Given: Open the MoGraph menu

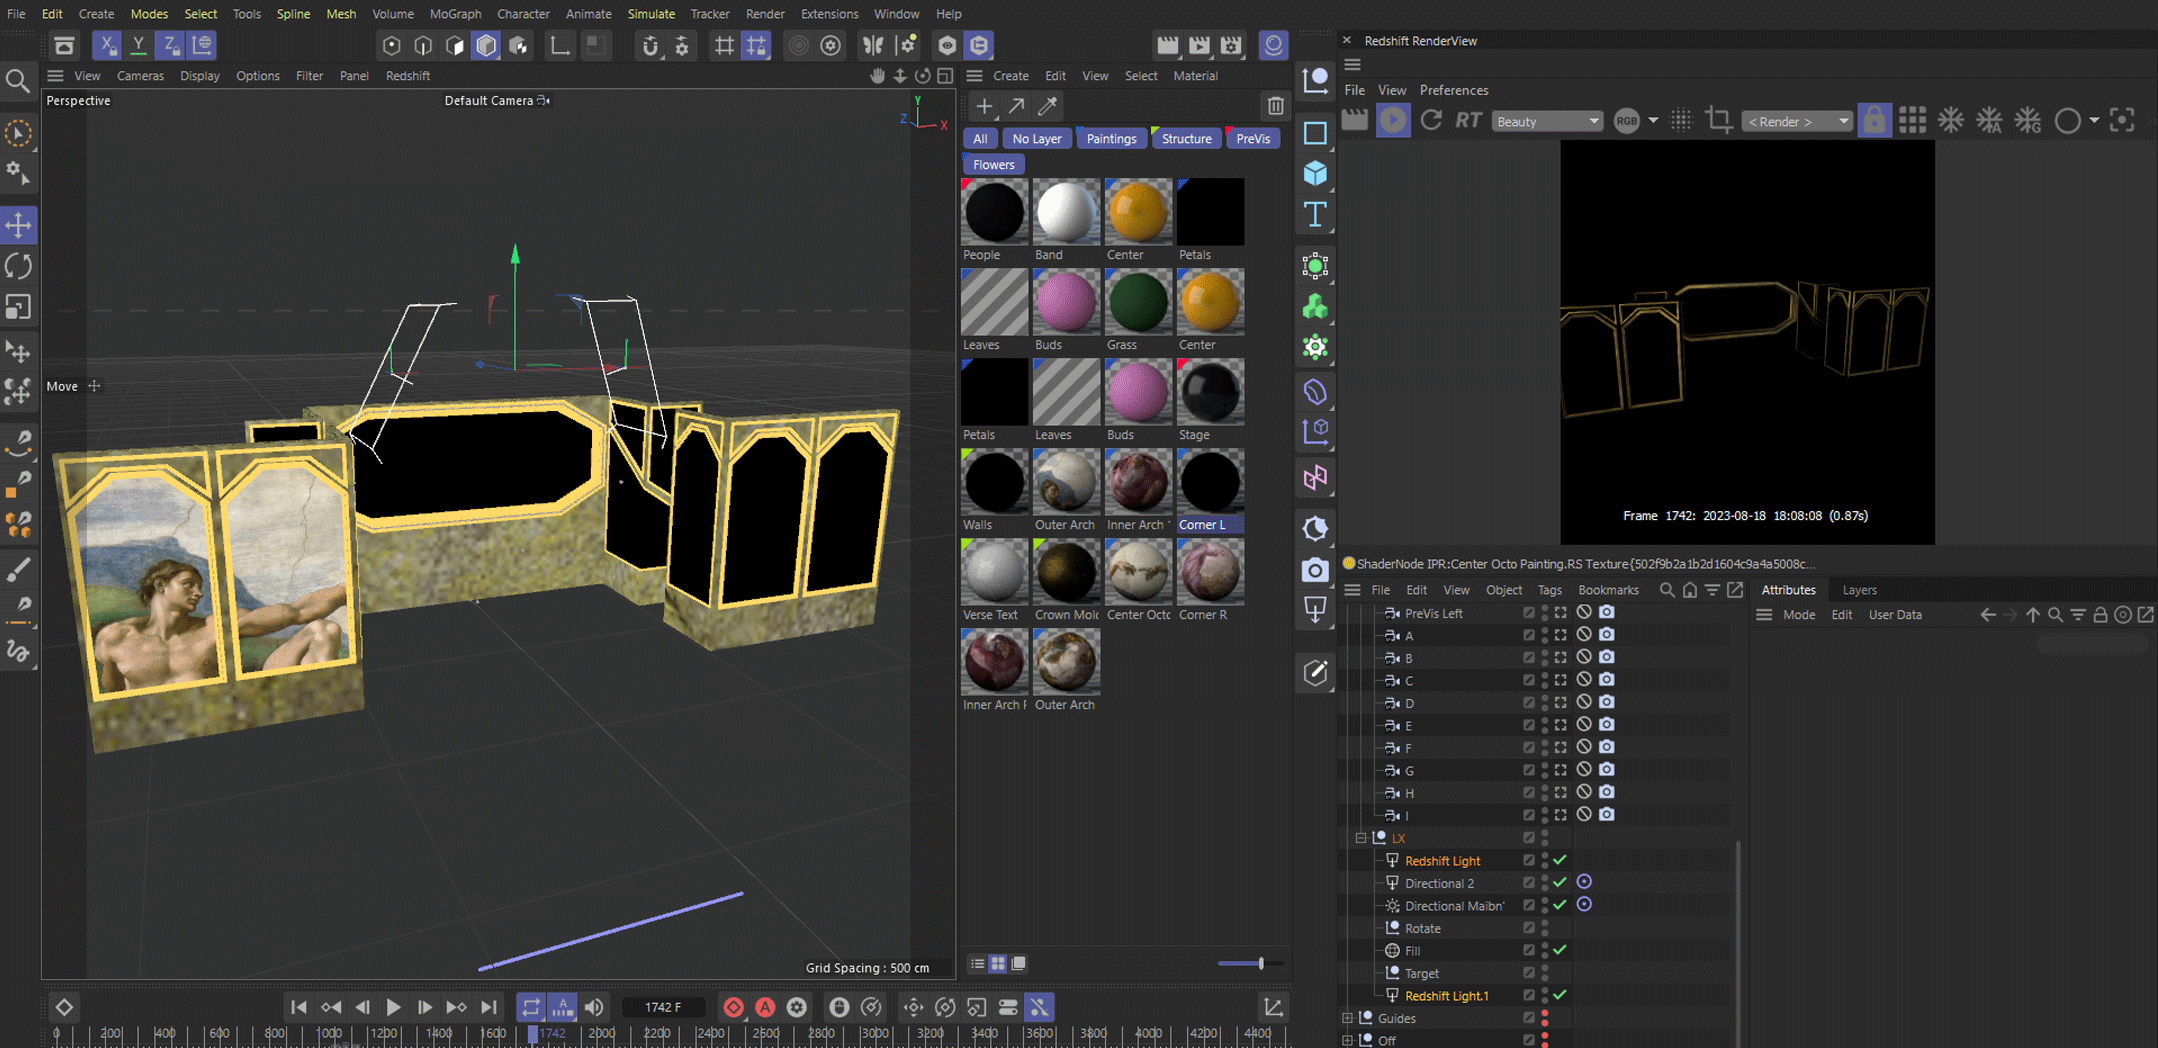Looking at the screenshot, I should [x=455, y=14].
